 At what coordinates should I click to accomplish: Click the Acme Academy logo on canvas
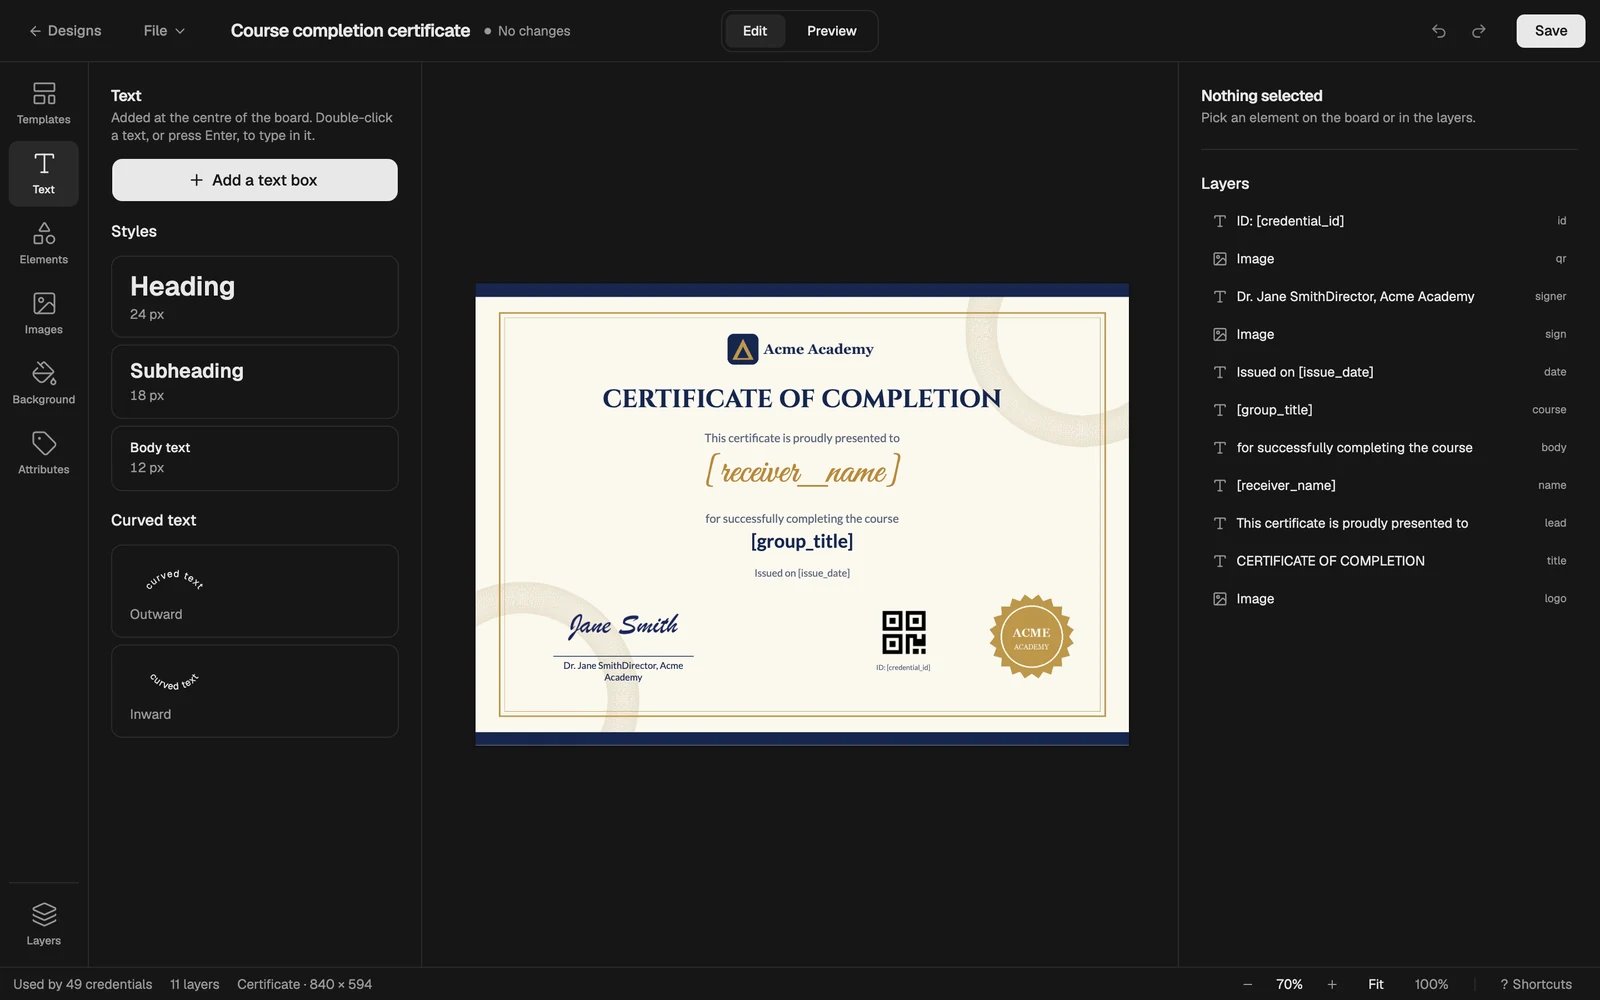tap(800, 349)
